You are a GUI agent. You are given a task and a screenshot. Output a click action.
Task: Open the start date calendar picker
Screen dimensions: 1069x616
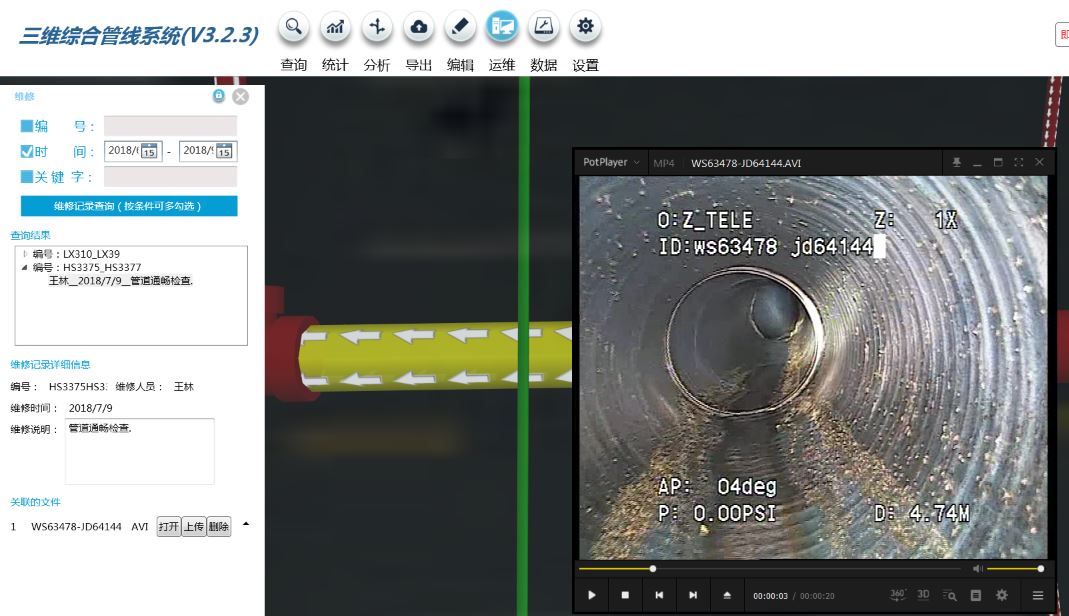(x=149, y=151)
